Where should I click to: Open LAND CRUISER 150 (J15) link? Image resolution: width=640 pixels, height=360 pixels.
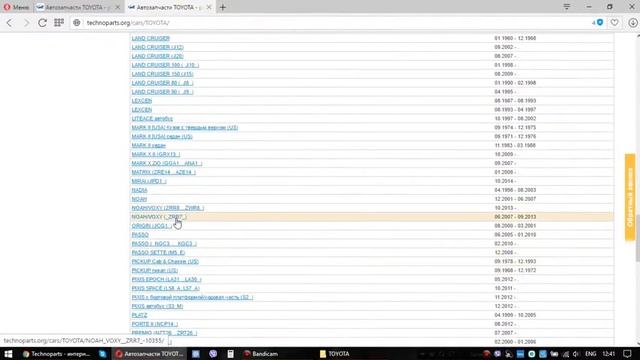(162, 74)
